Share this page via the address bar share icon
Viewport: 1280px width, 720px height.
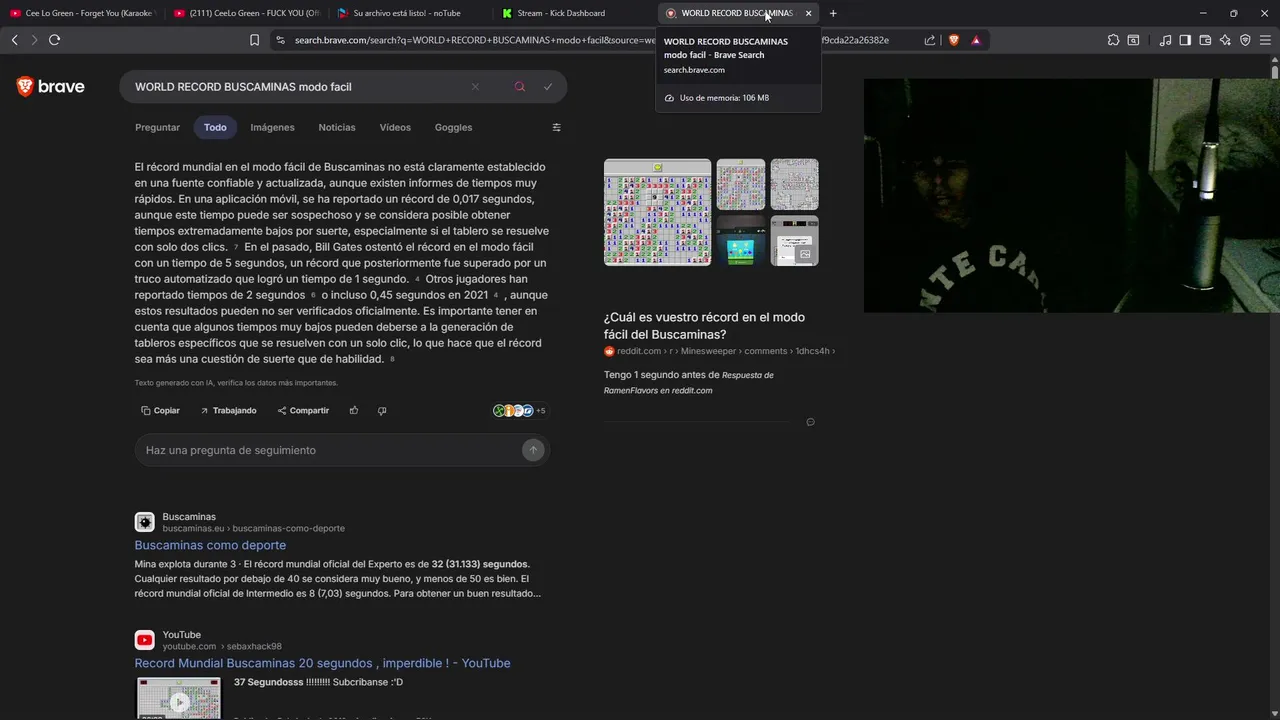pyautogui.click(x=930, y=40)
